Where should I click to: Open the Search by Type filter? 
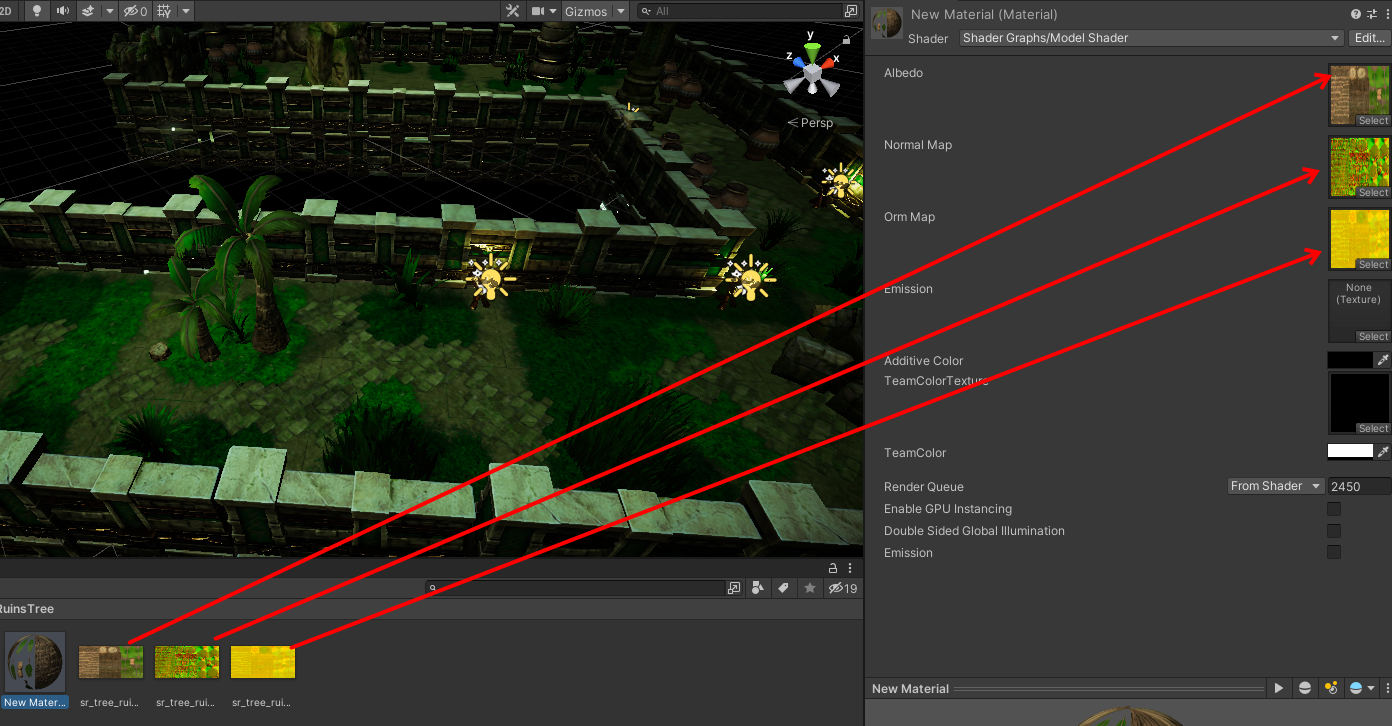tap(758, 588)
